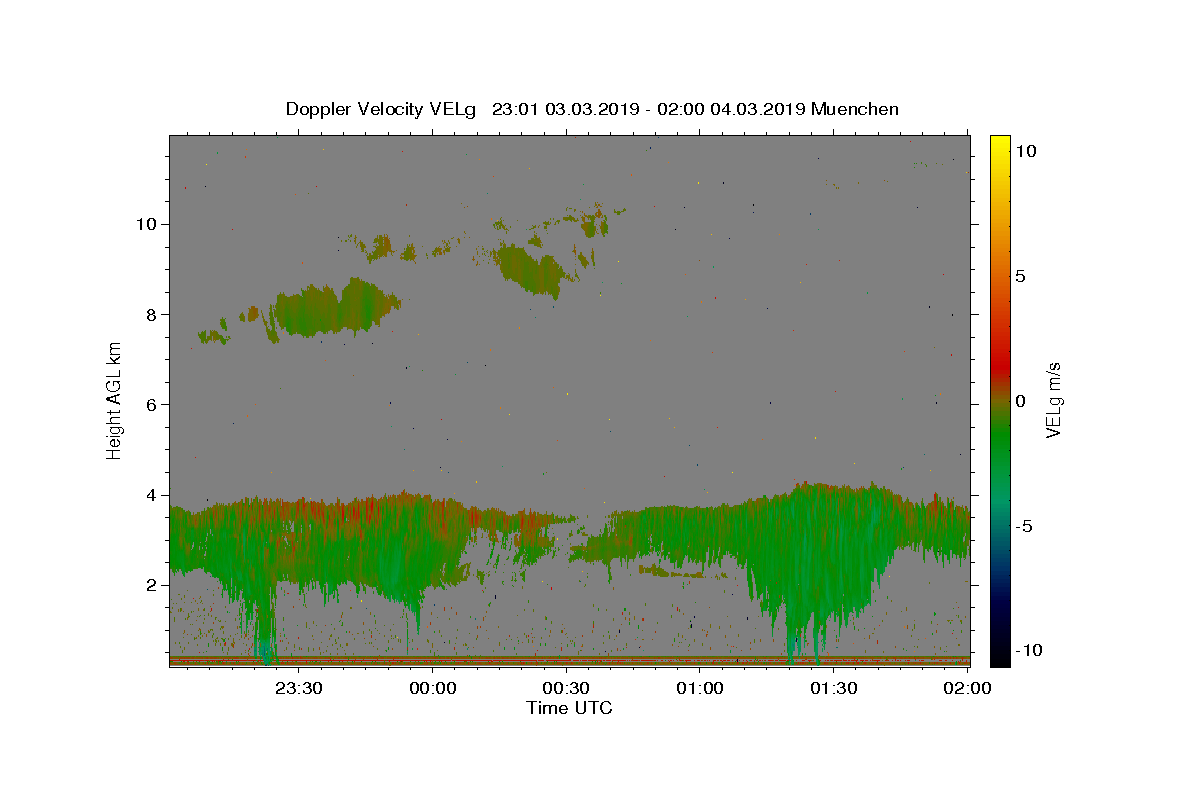
Task: Click the black bottom of the colorbar
Action: tap(1000, 655)
